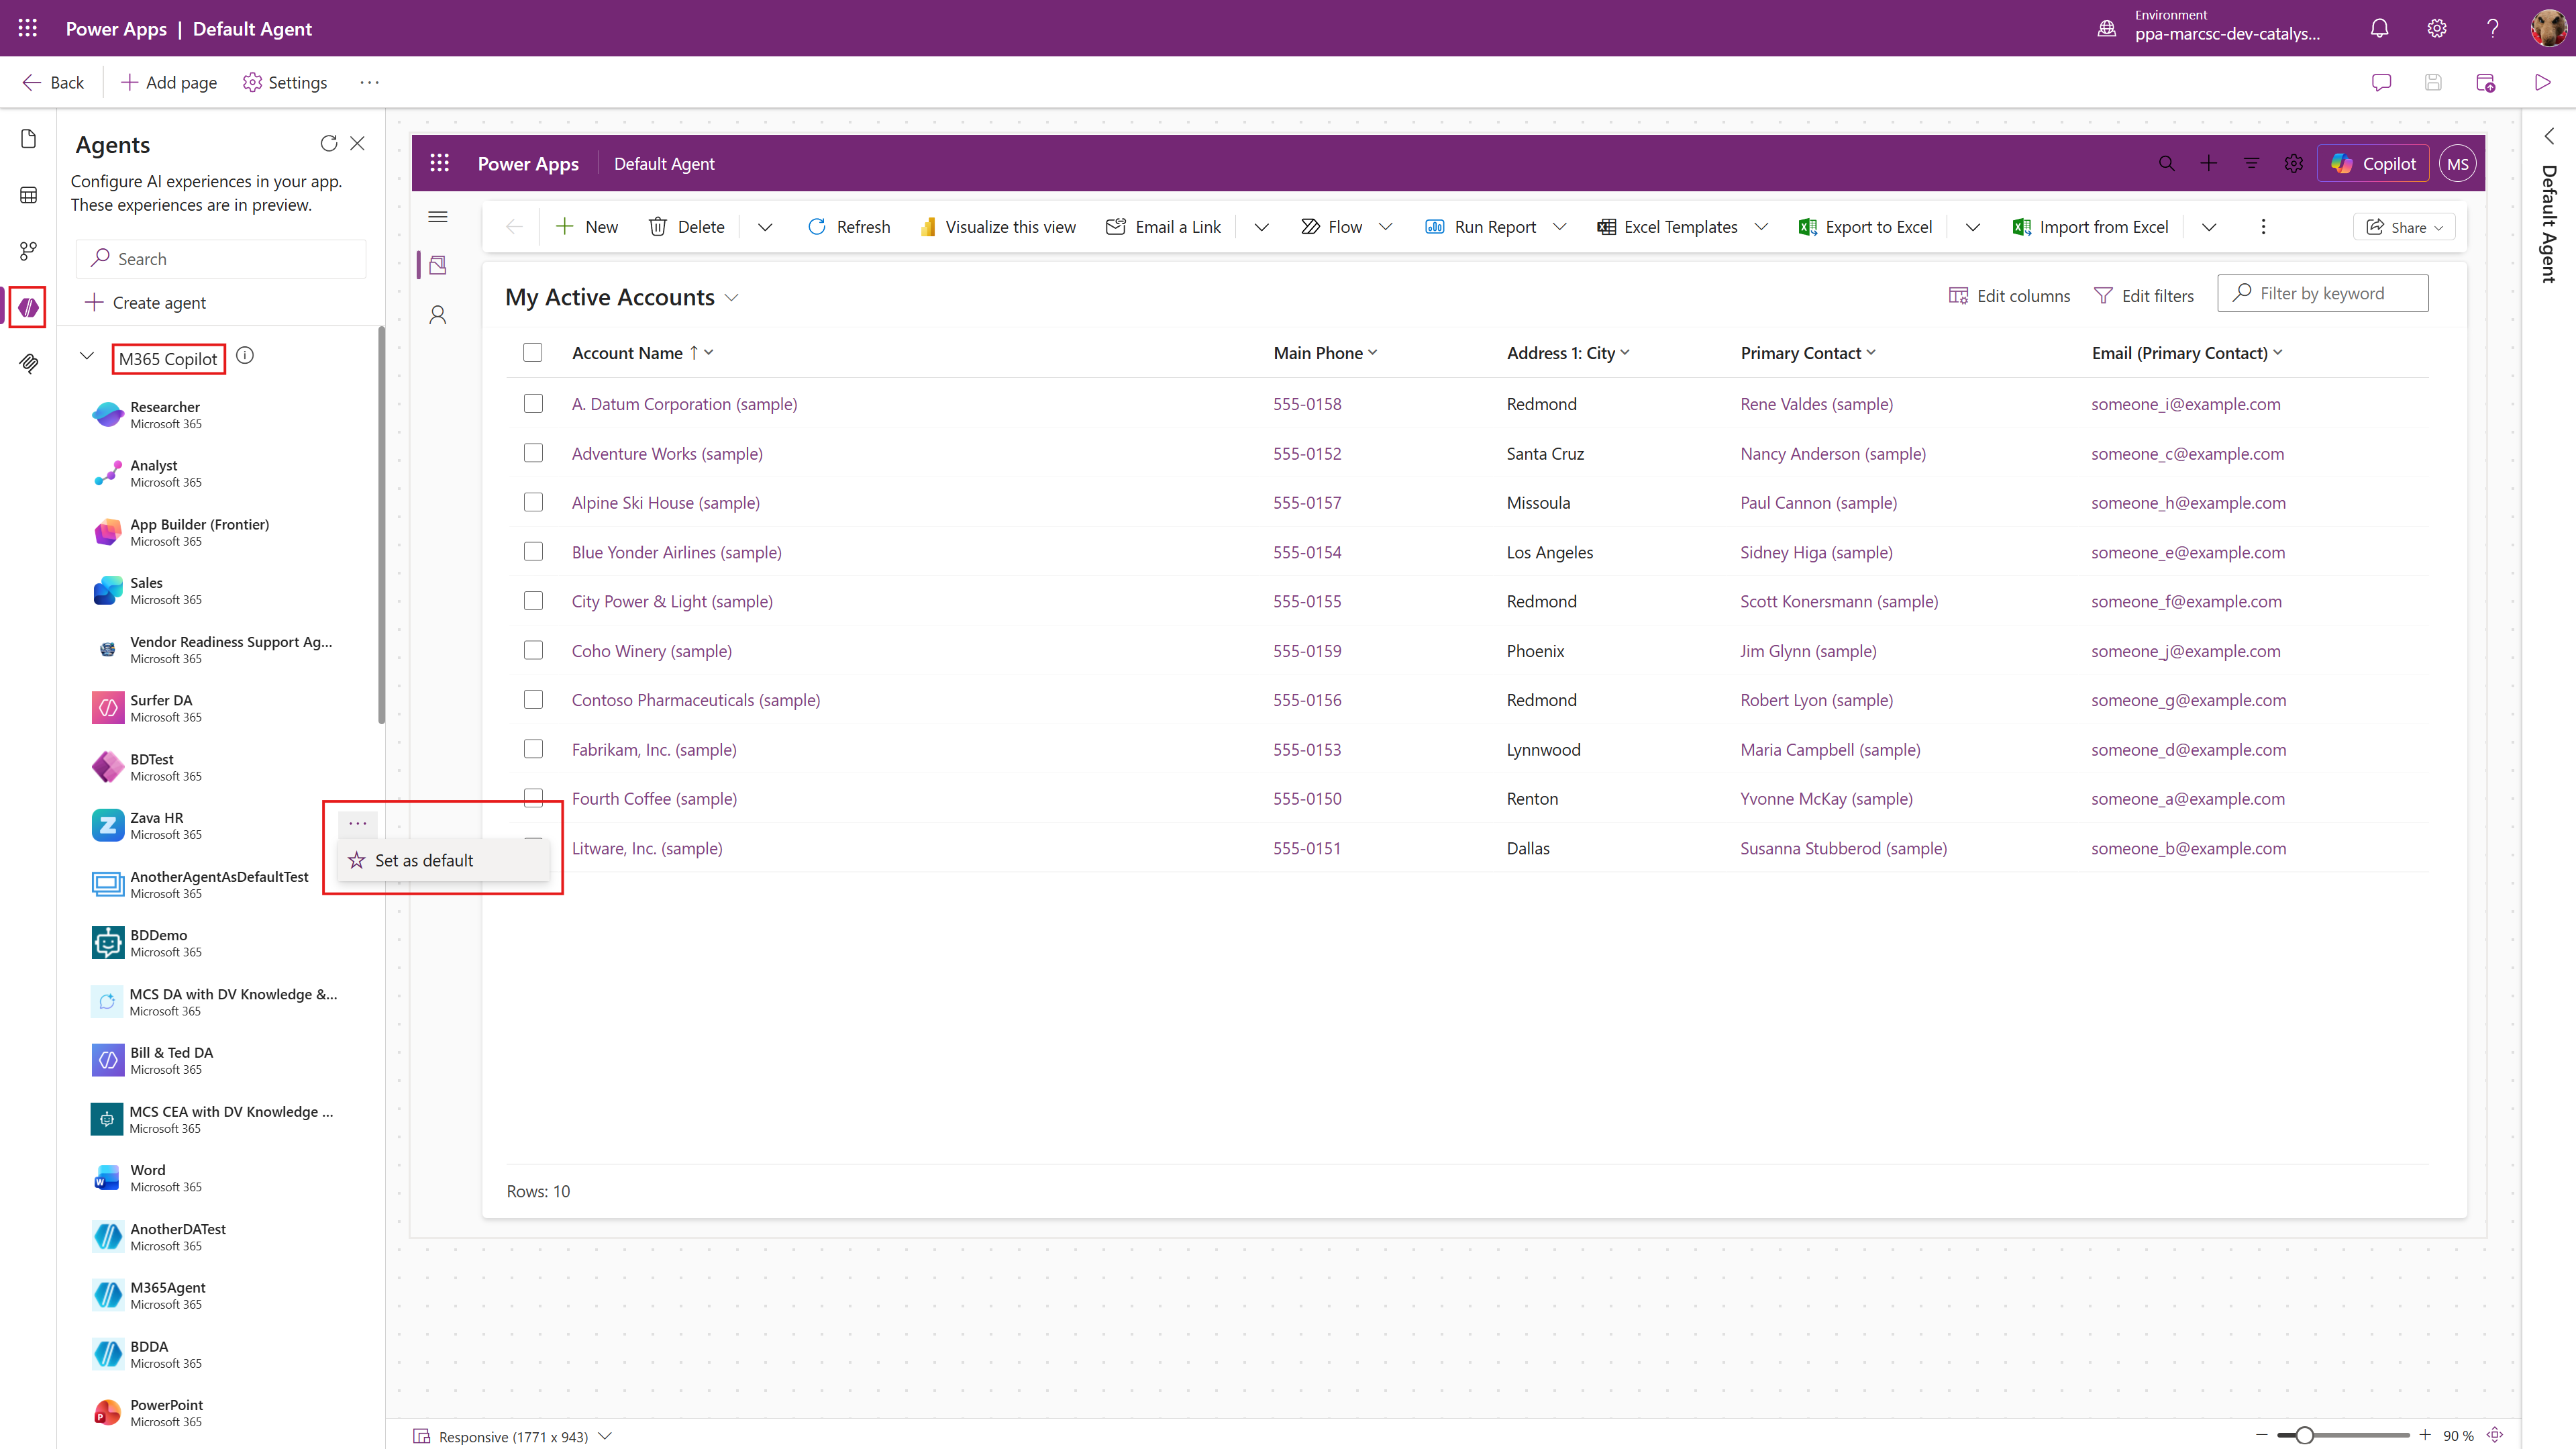Image resolution: width=2576 pixels, height=1449 pixels.
Task: Click the Publish icon in command bar
Action: (x=2485, y=83)
